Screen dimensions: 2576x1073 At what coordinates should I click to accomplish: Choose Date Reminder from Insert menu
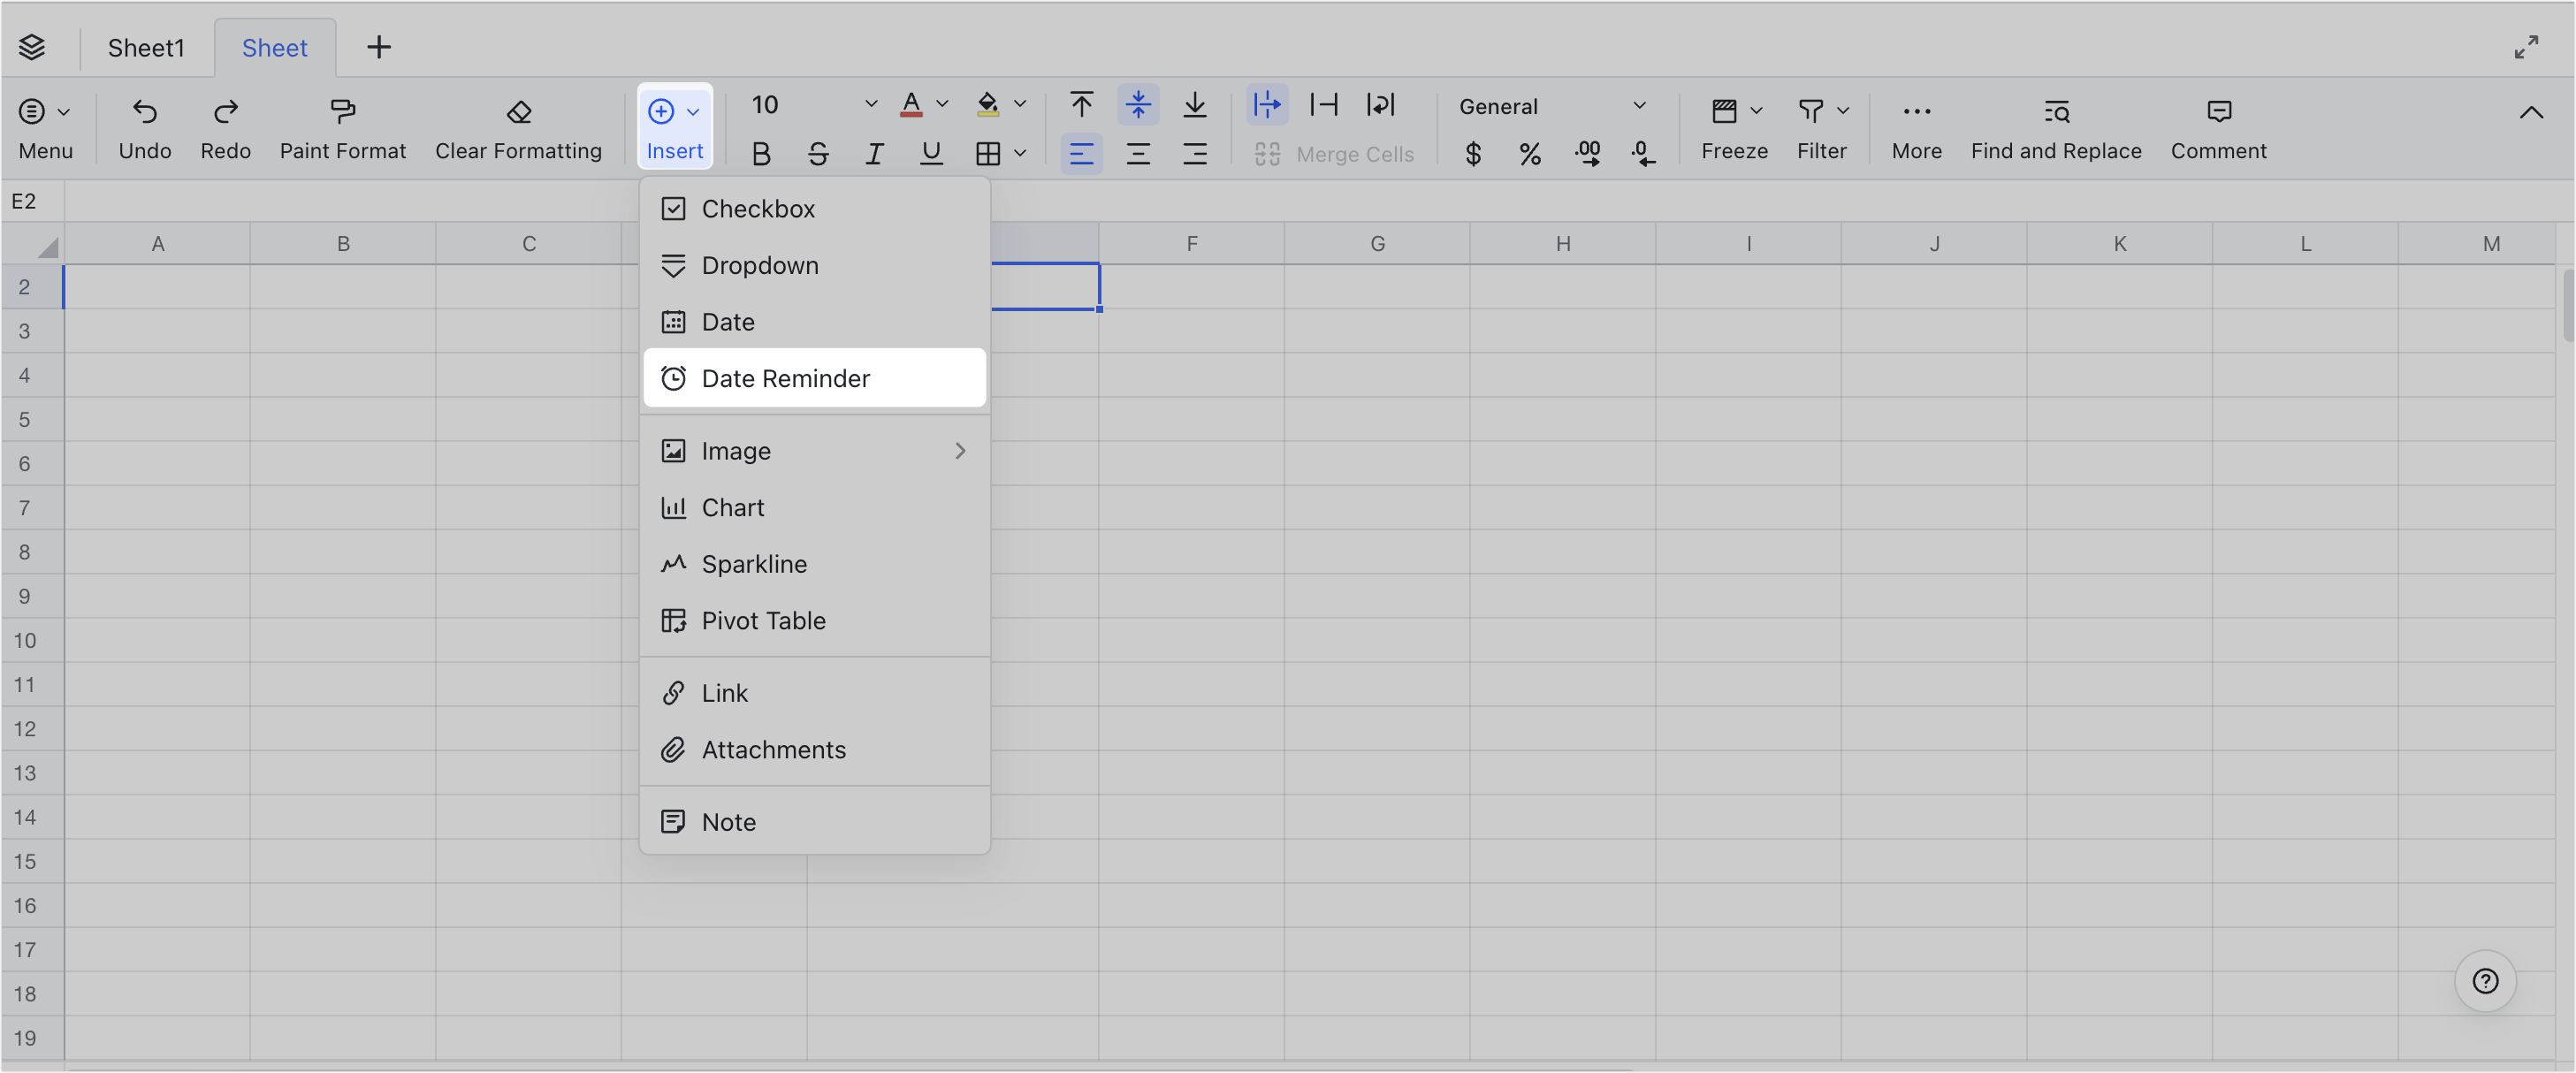coord(814,378)
